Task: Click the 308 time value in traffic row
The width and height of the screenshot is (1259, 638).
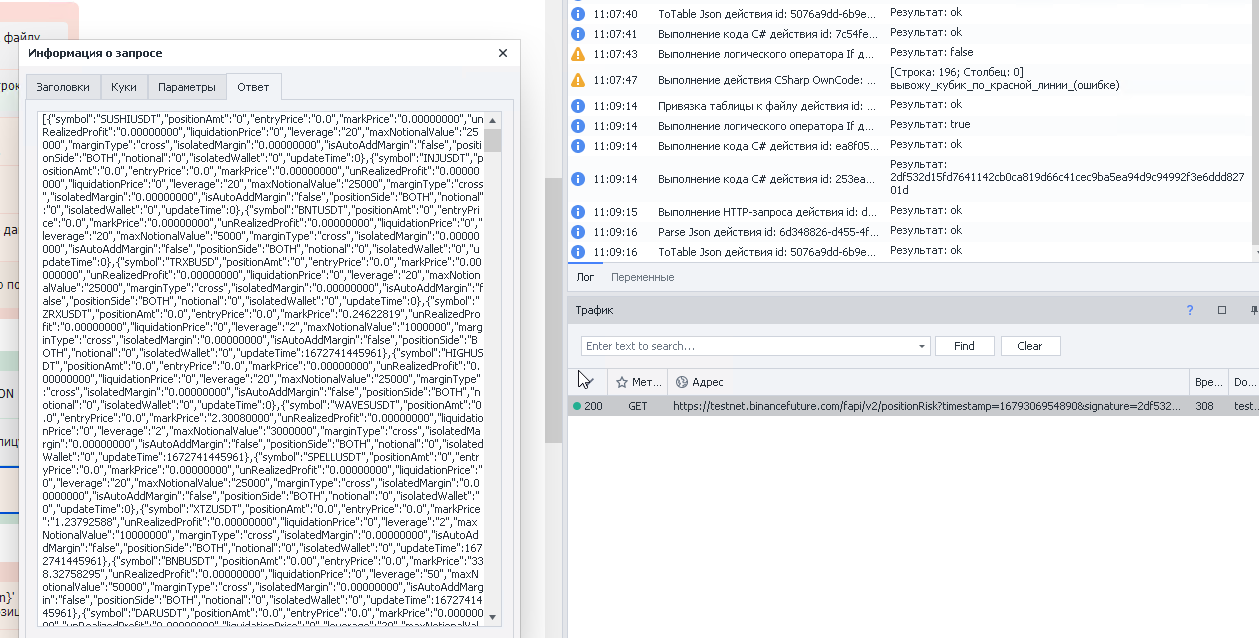Action: 1204,407
